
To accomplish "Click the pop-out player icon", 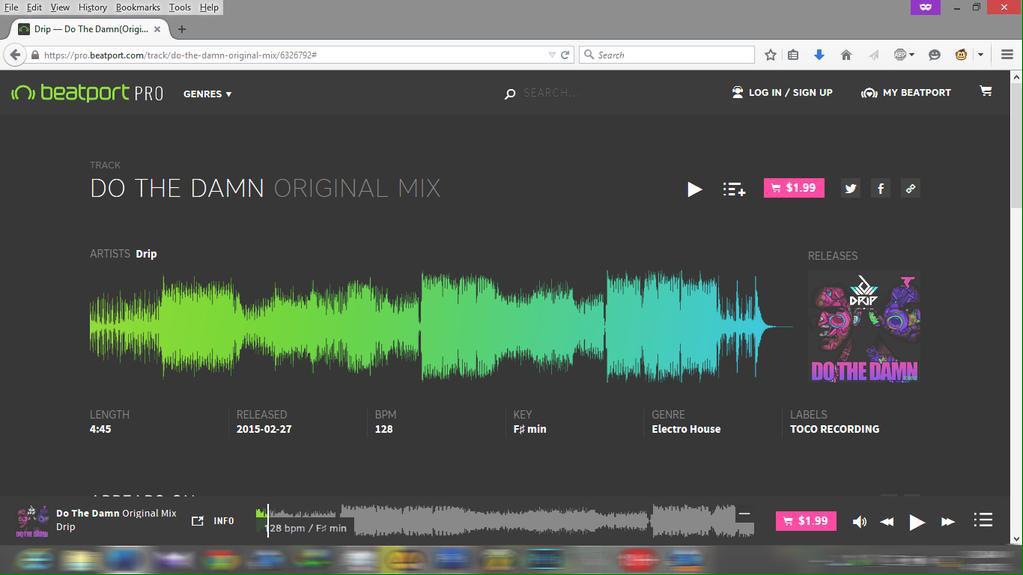I will pos(198,521).
